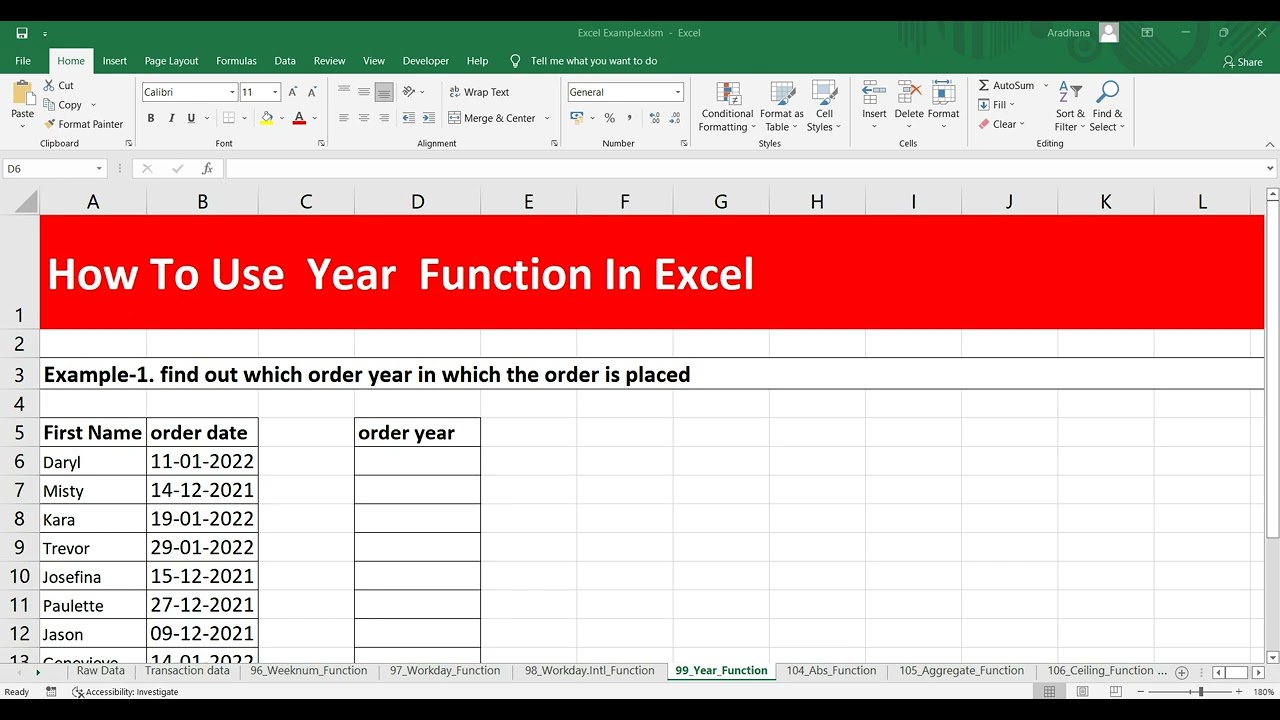
Task: Open Conditional Formatting menu
Action: [x=727, y=107]
